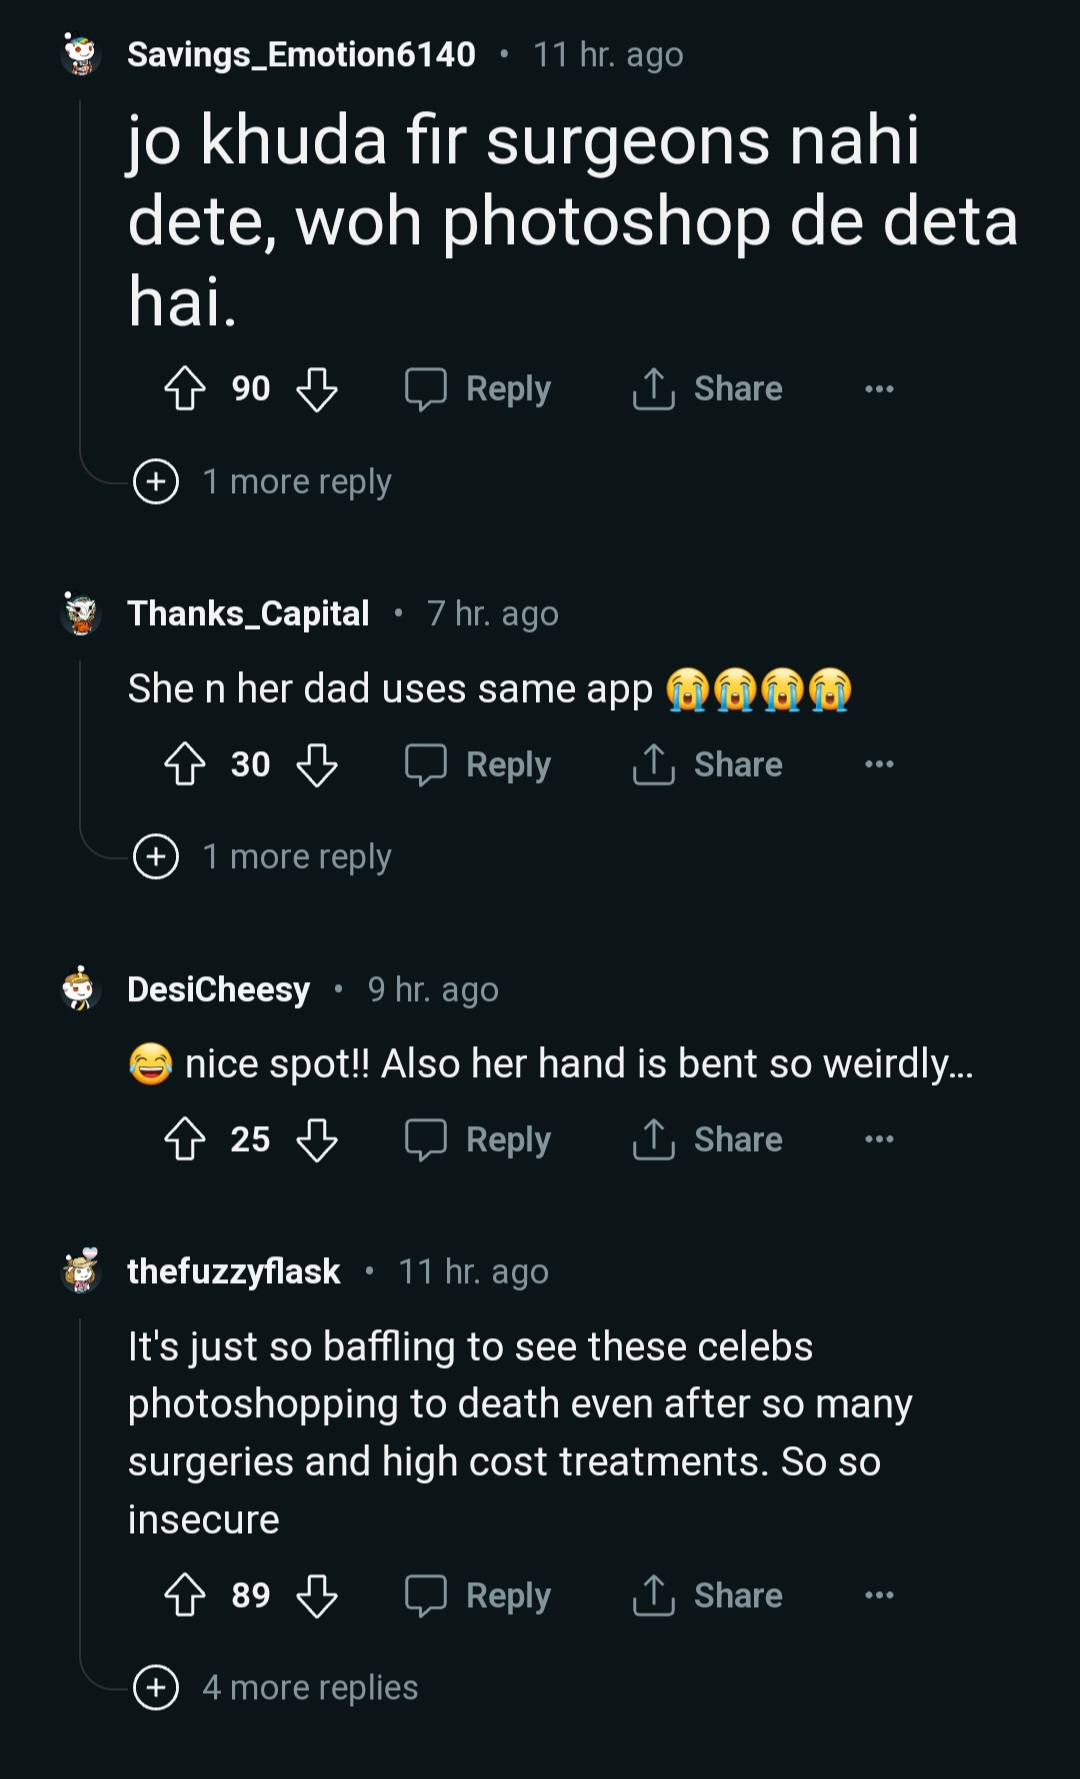This screenshot has height=1779, width=1080.
Task: Share Savings_Emotion6140's comment
Action: [708, 389]
